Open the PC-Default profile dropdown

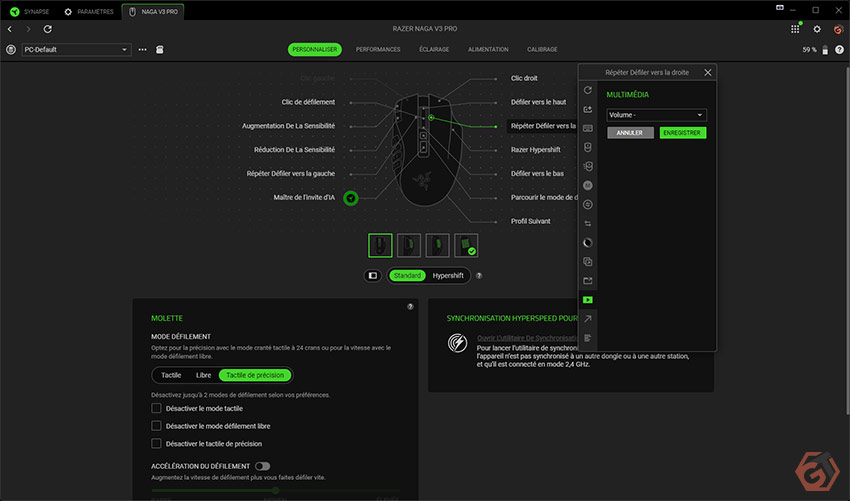point(76,49)
